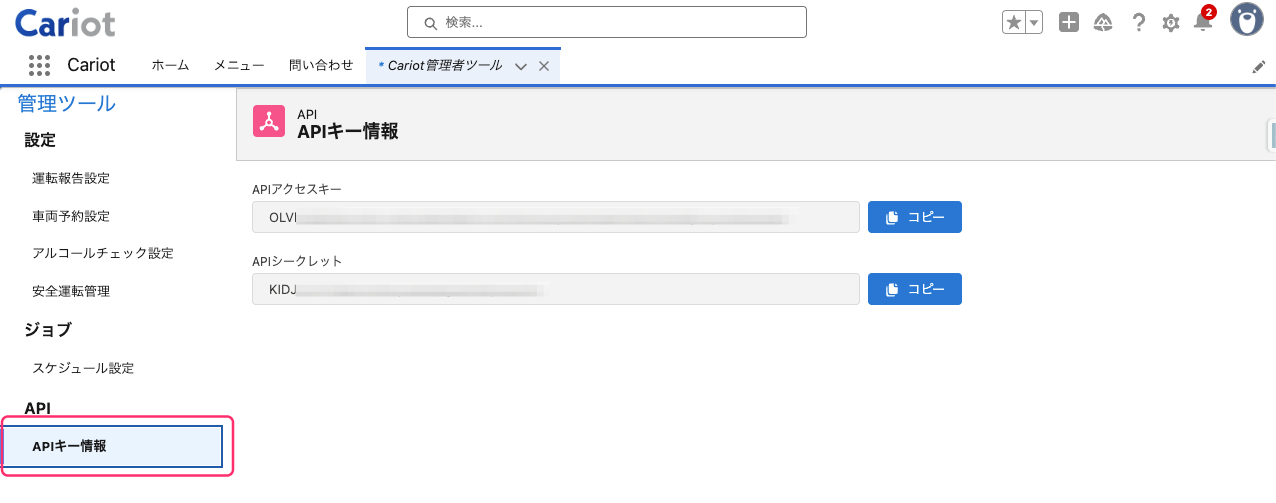1276x503 pixels.
Task: Click the 検索 search field
Action: click(607, 22)
